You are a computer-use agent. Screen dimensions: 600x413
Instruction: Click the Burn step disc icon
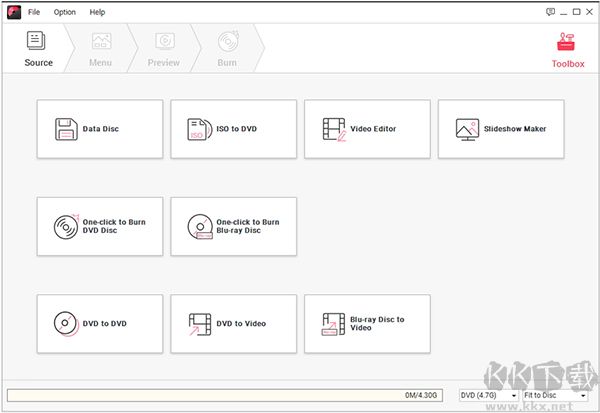228,41
